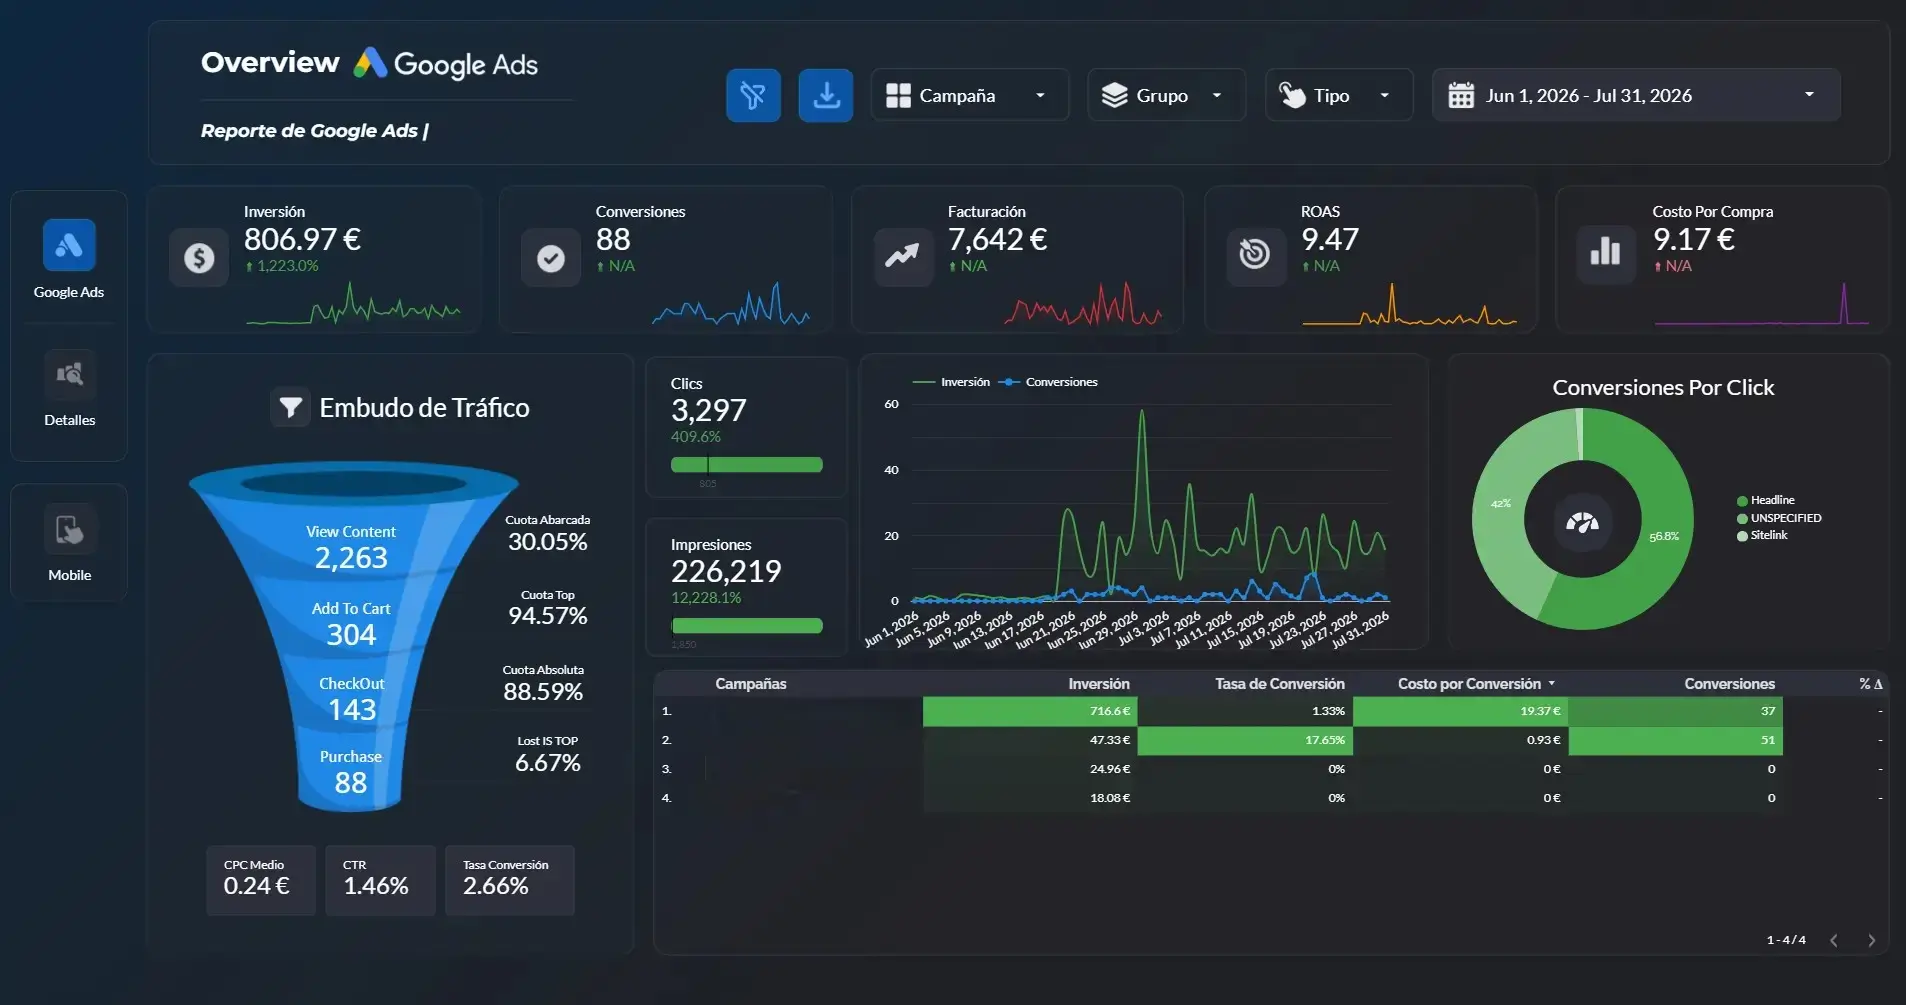Click the 716.6 € cell in row 1
This screenshot has width=1906, height=1005.
coord(1030,711)
